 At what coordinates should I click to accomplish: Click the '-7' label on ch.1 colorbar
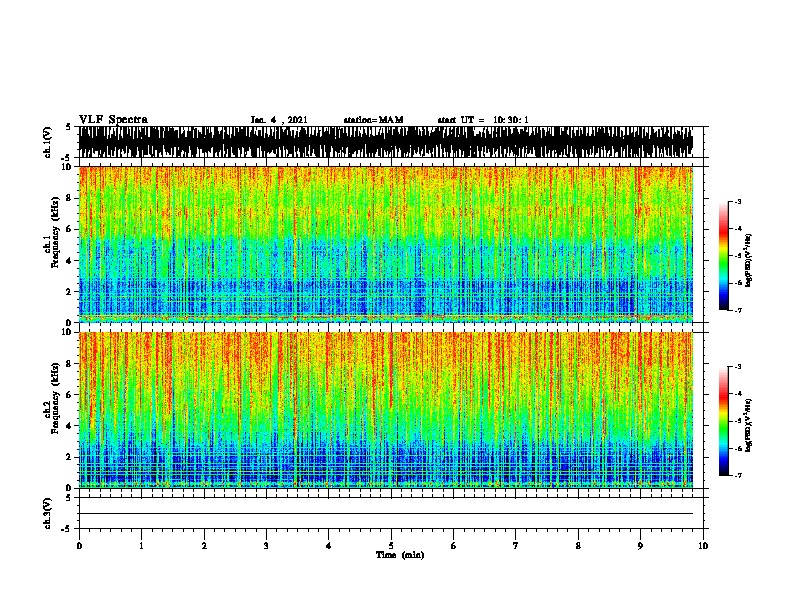737,310
